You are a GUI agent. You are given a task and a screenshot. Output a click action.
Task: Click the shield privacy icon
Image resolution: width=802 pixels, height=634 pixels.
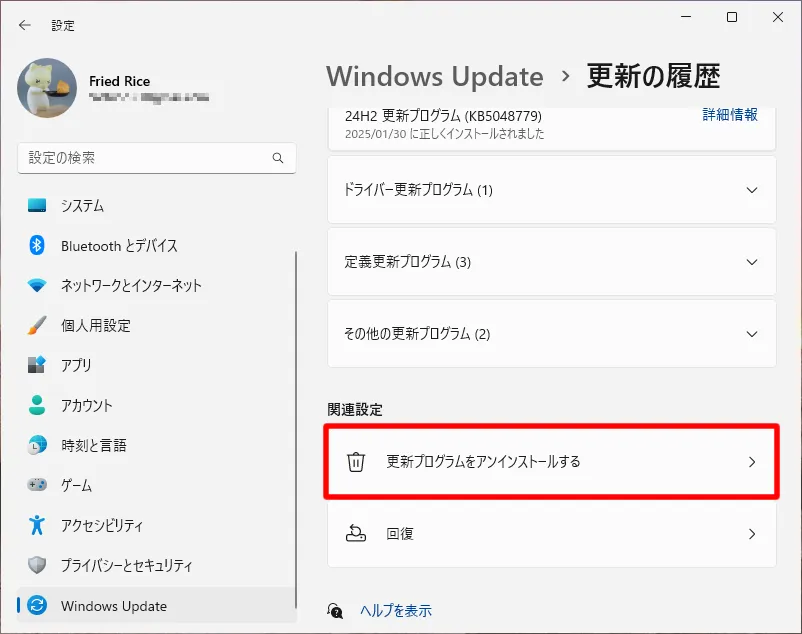pos(37,565)
